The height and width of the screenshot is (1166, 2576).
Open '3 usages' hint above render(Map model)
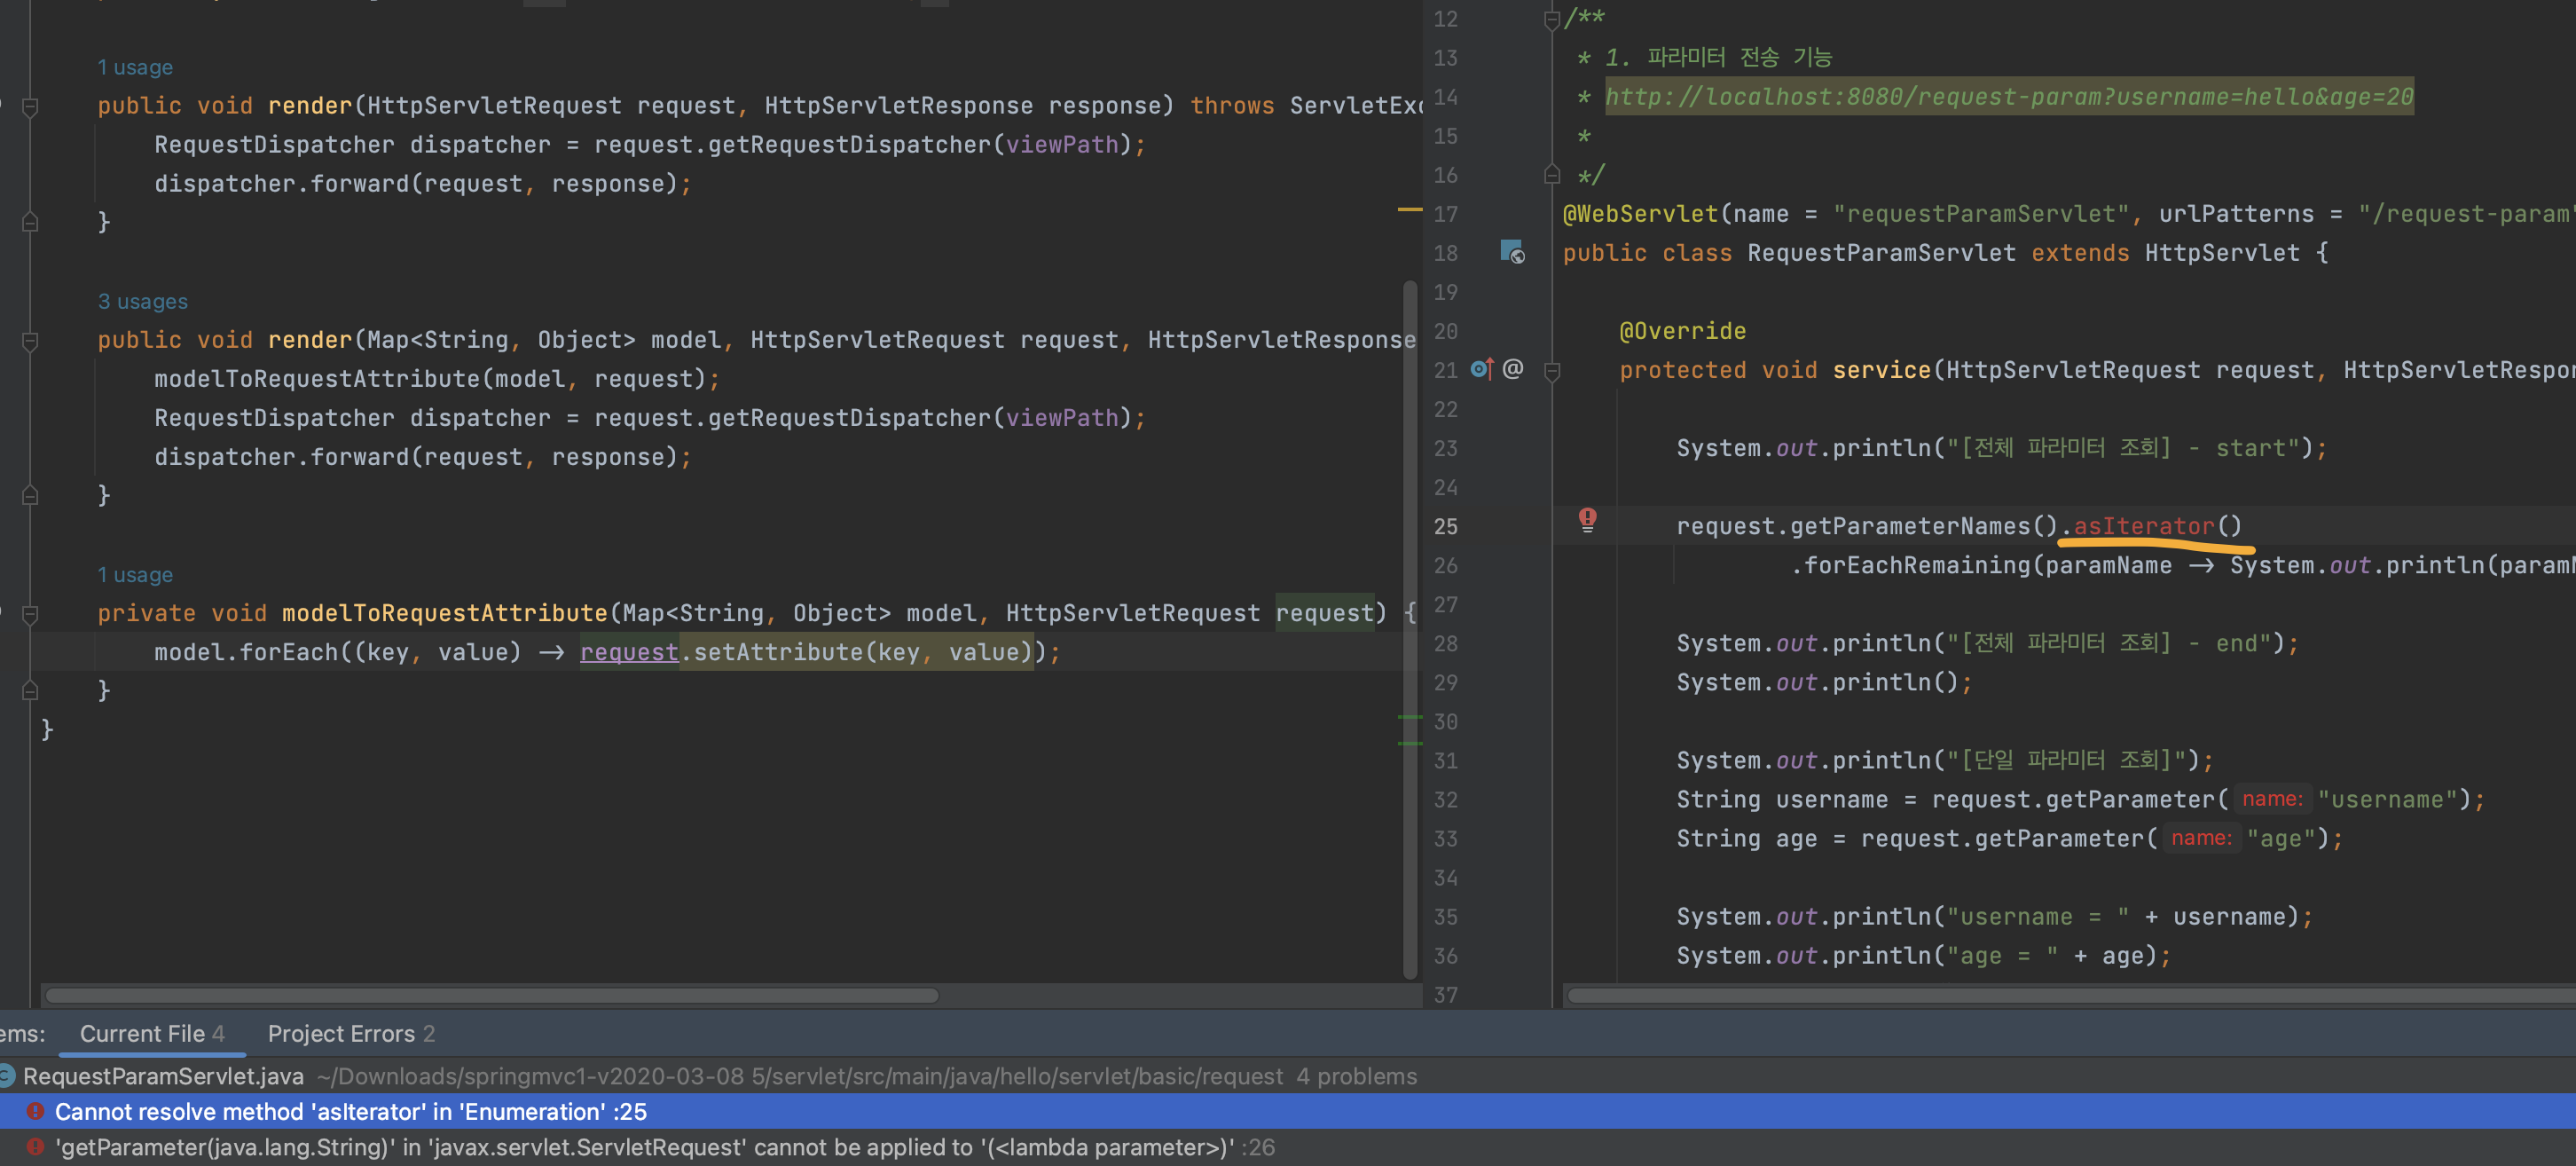pos(142,302)
